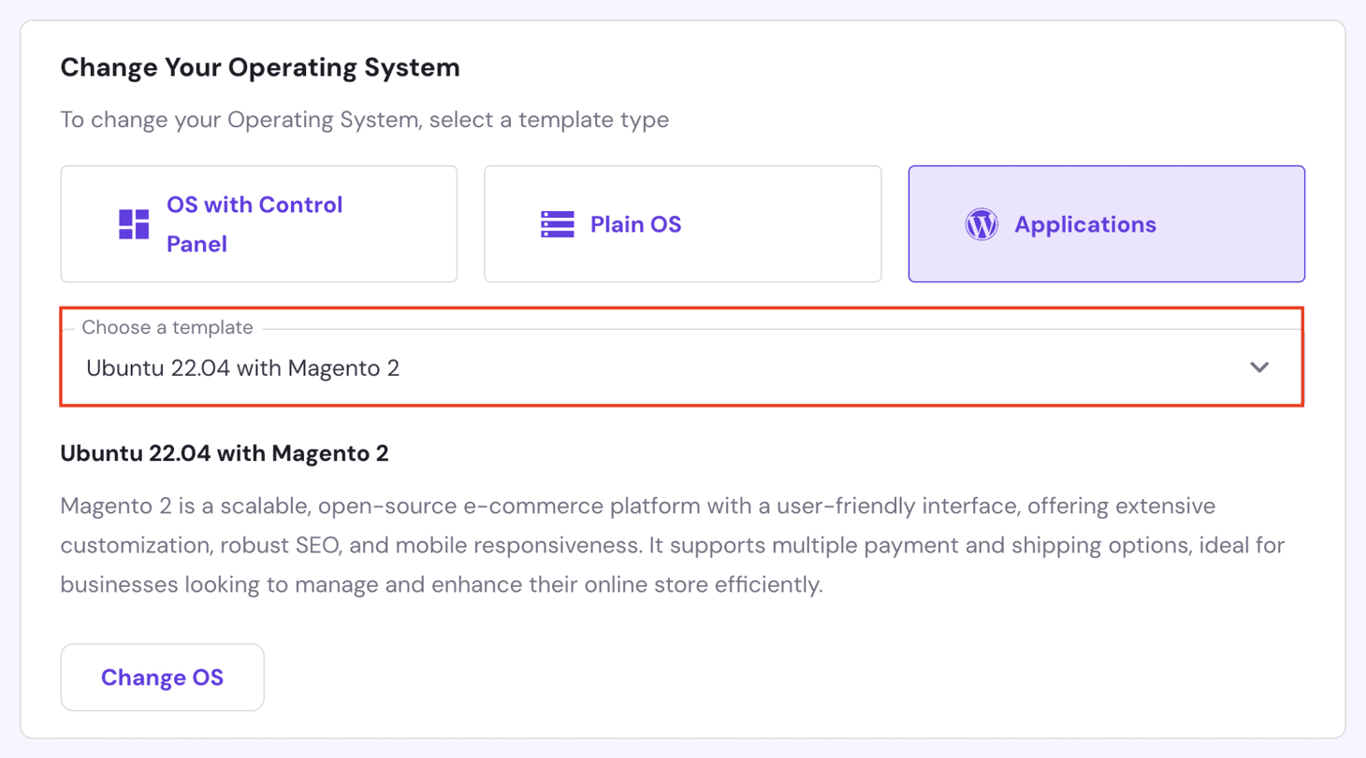The width and height of the screenshot is (1366, 758).
Task: Toggle selection of the Plain OS card
Action: tap(683, 224)
